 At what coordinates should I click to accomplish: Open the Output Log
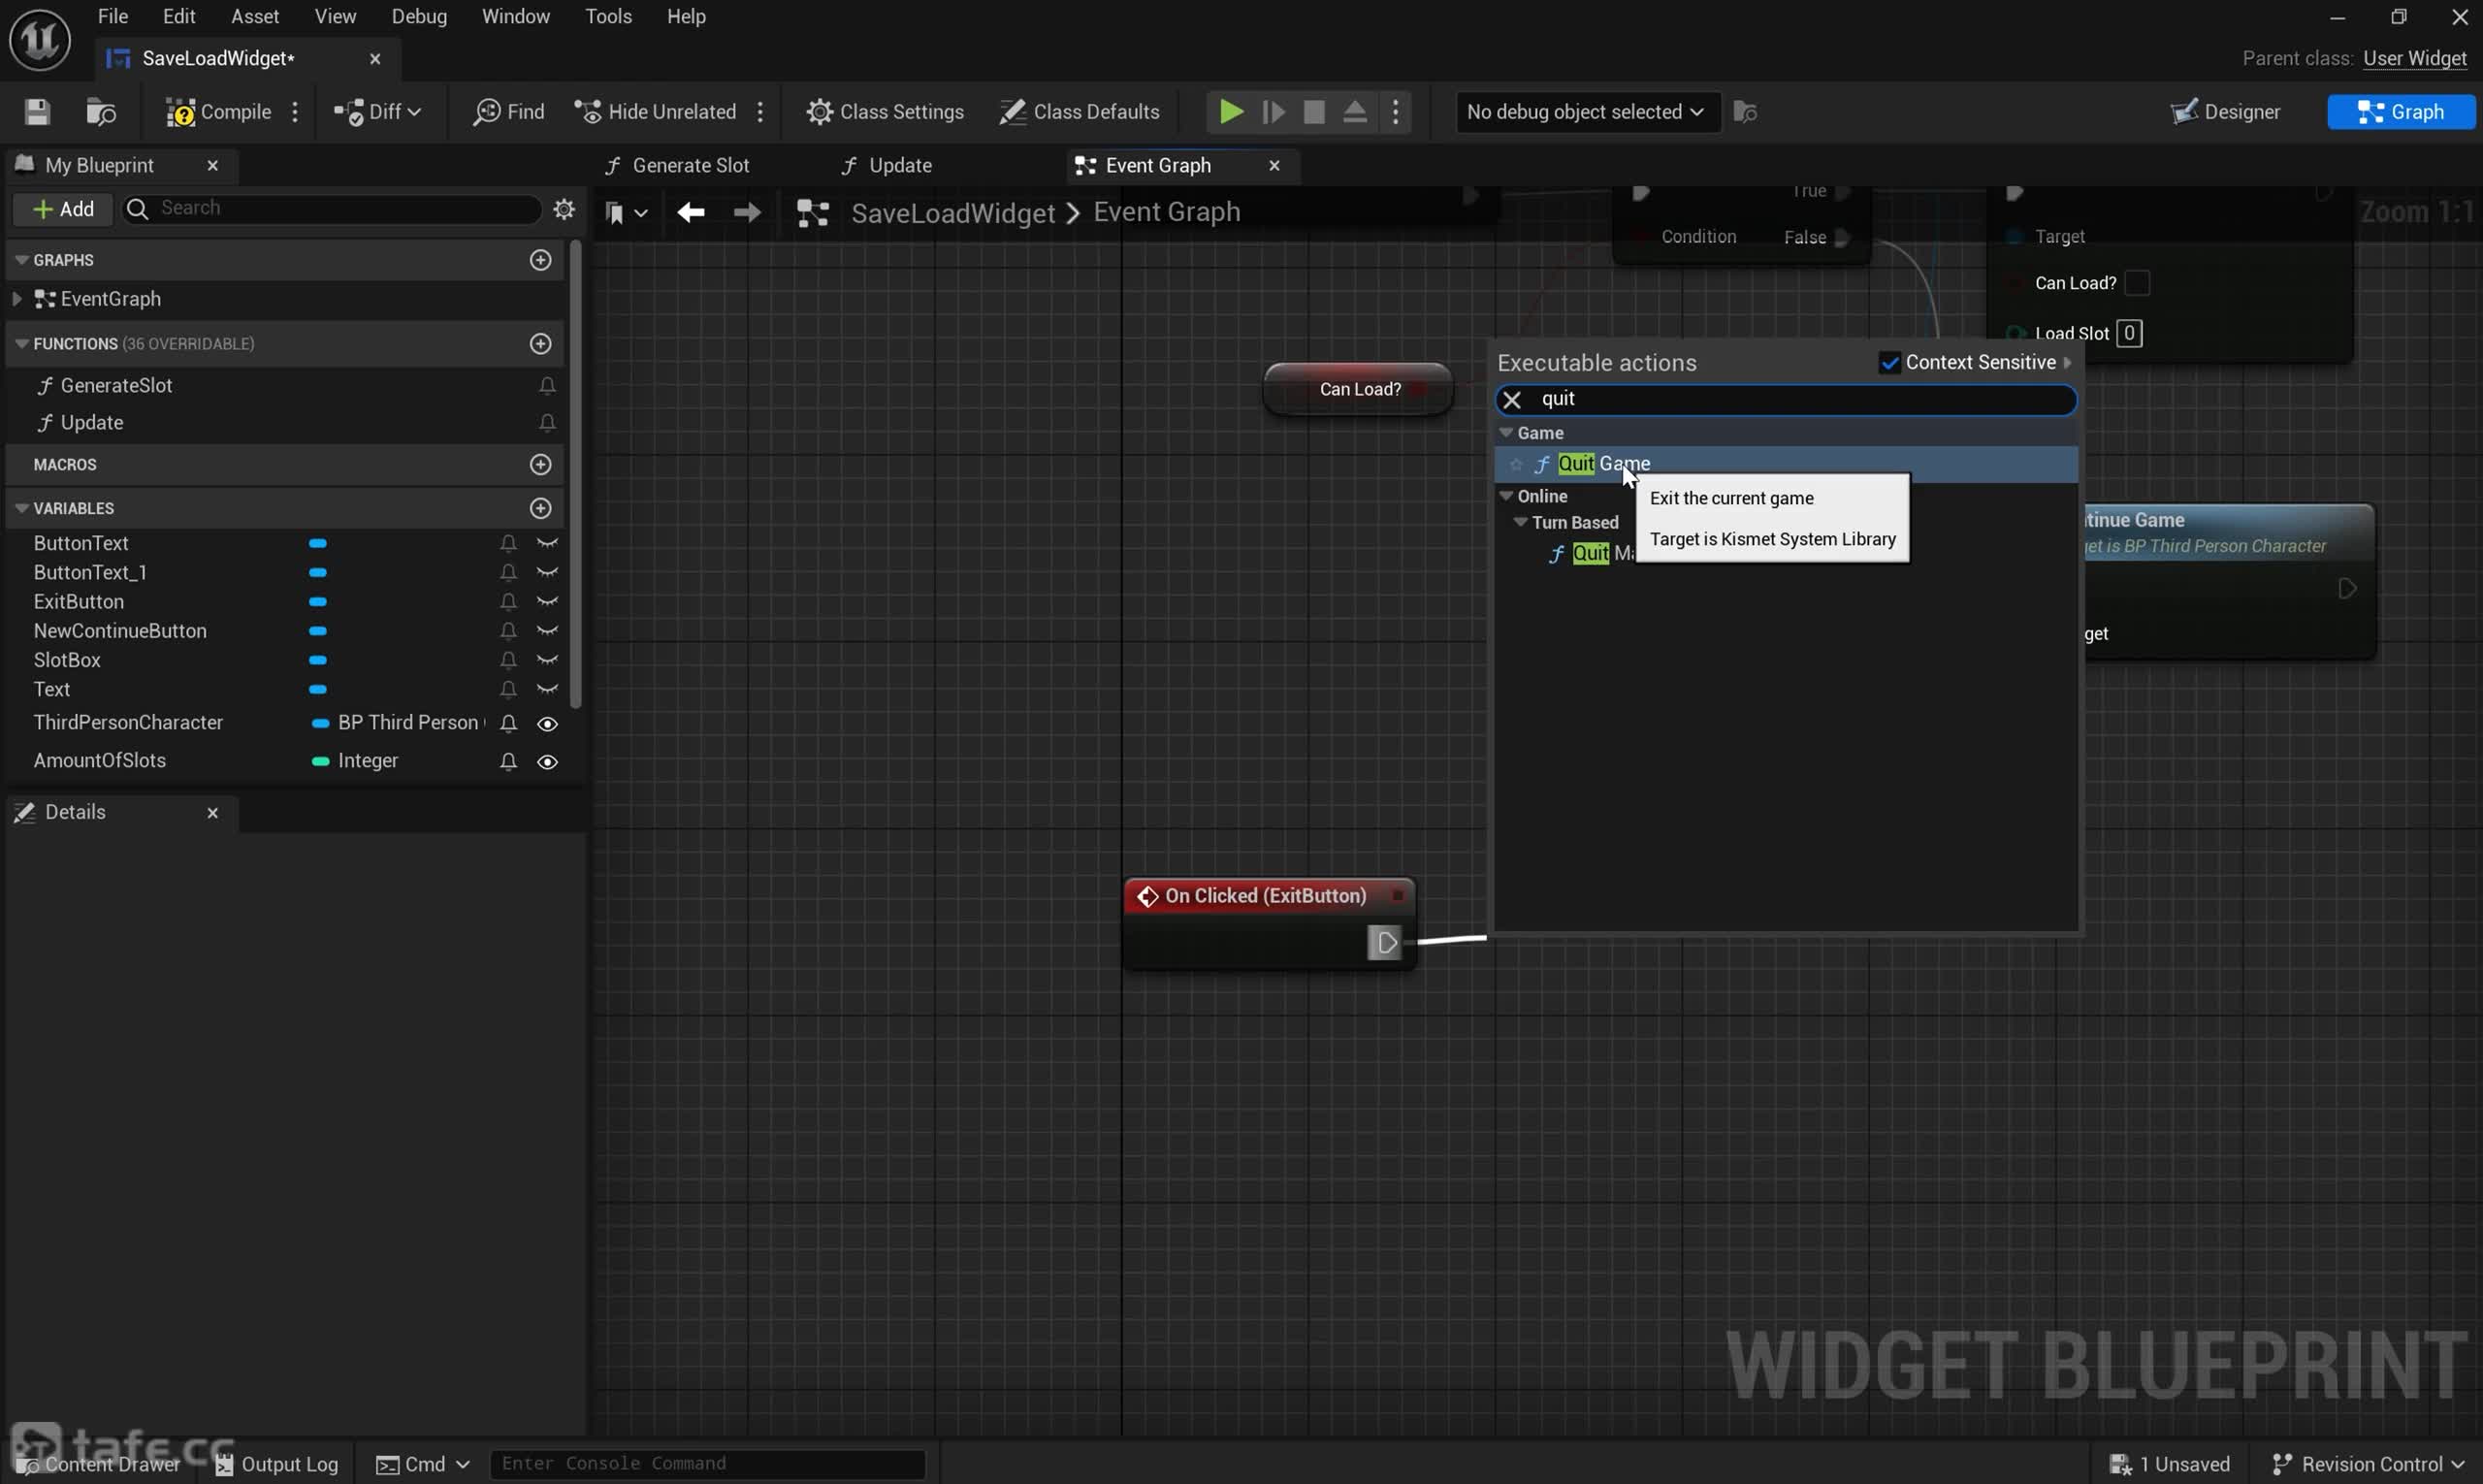tap(277, 1464)
